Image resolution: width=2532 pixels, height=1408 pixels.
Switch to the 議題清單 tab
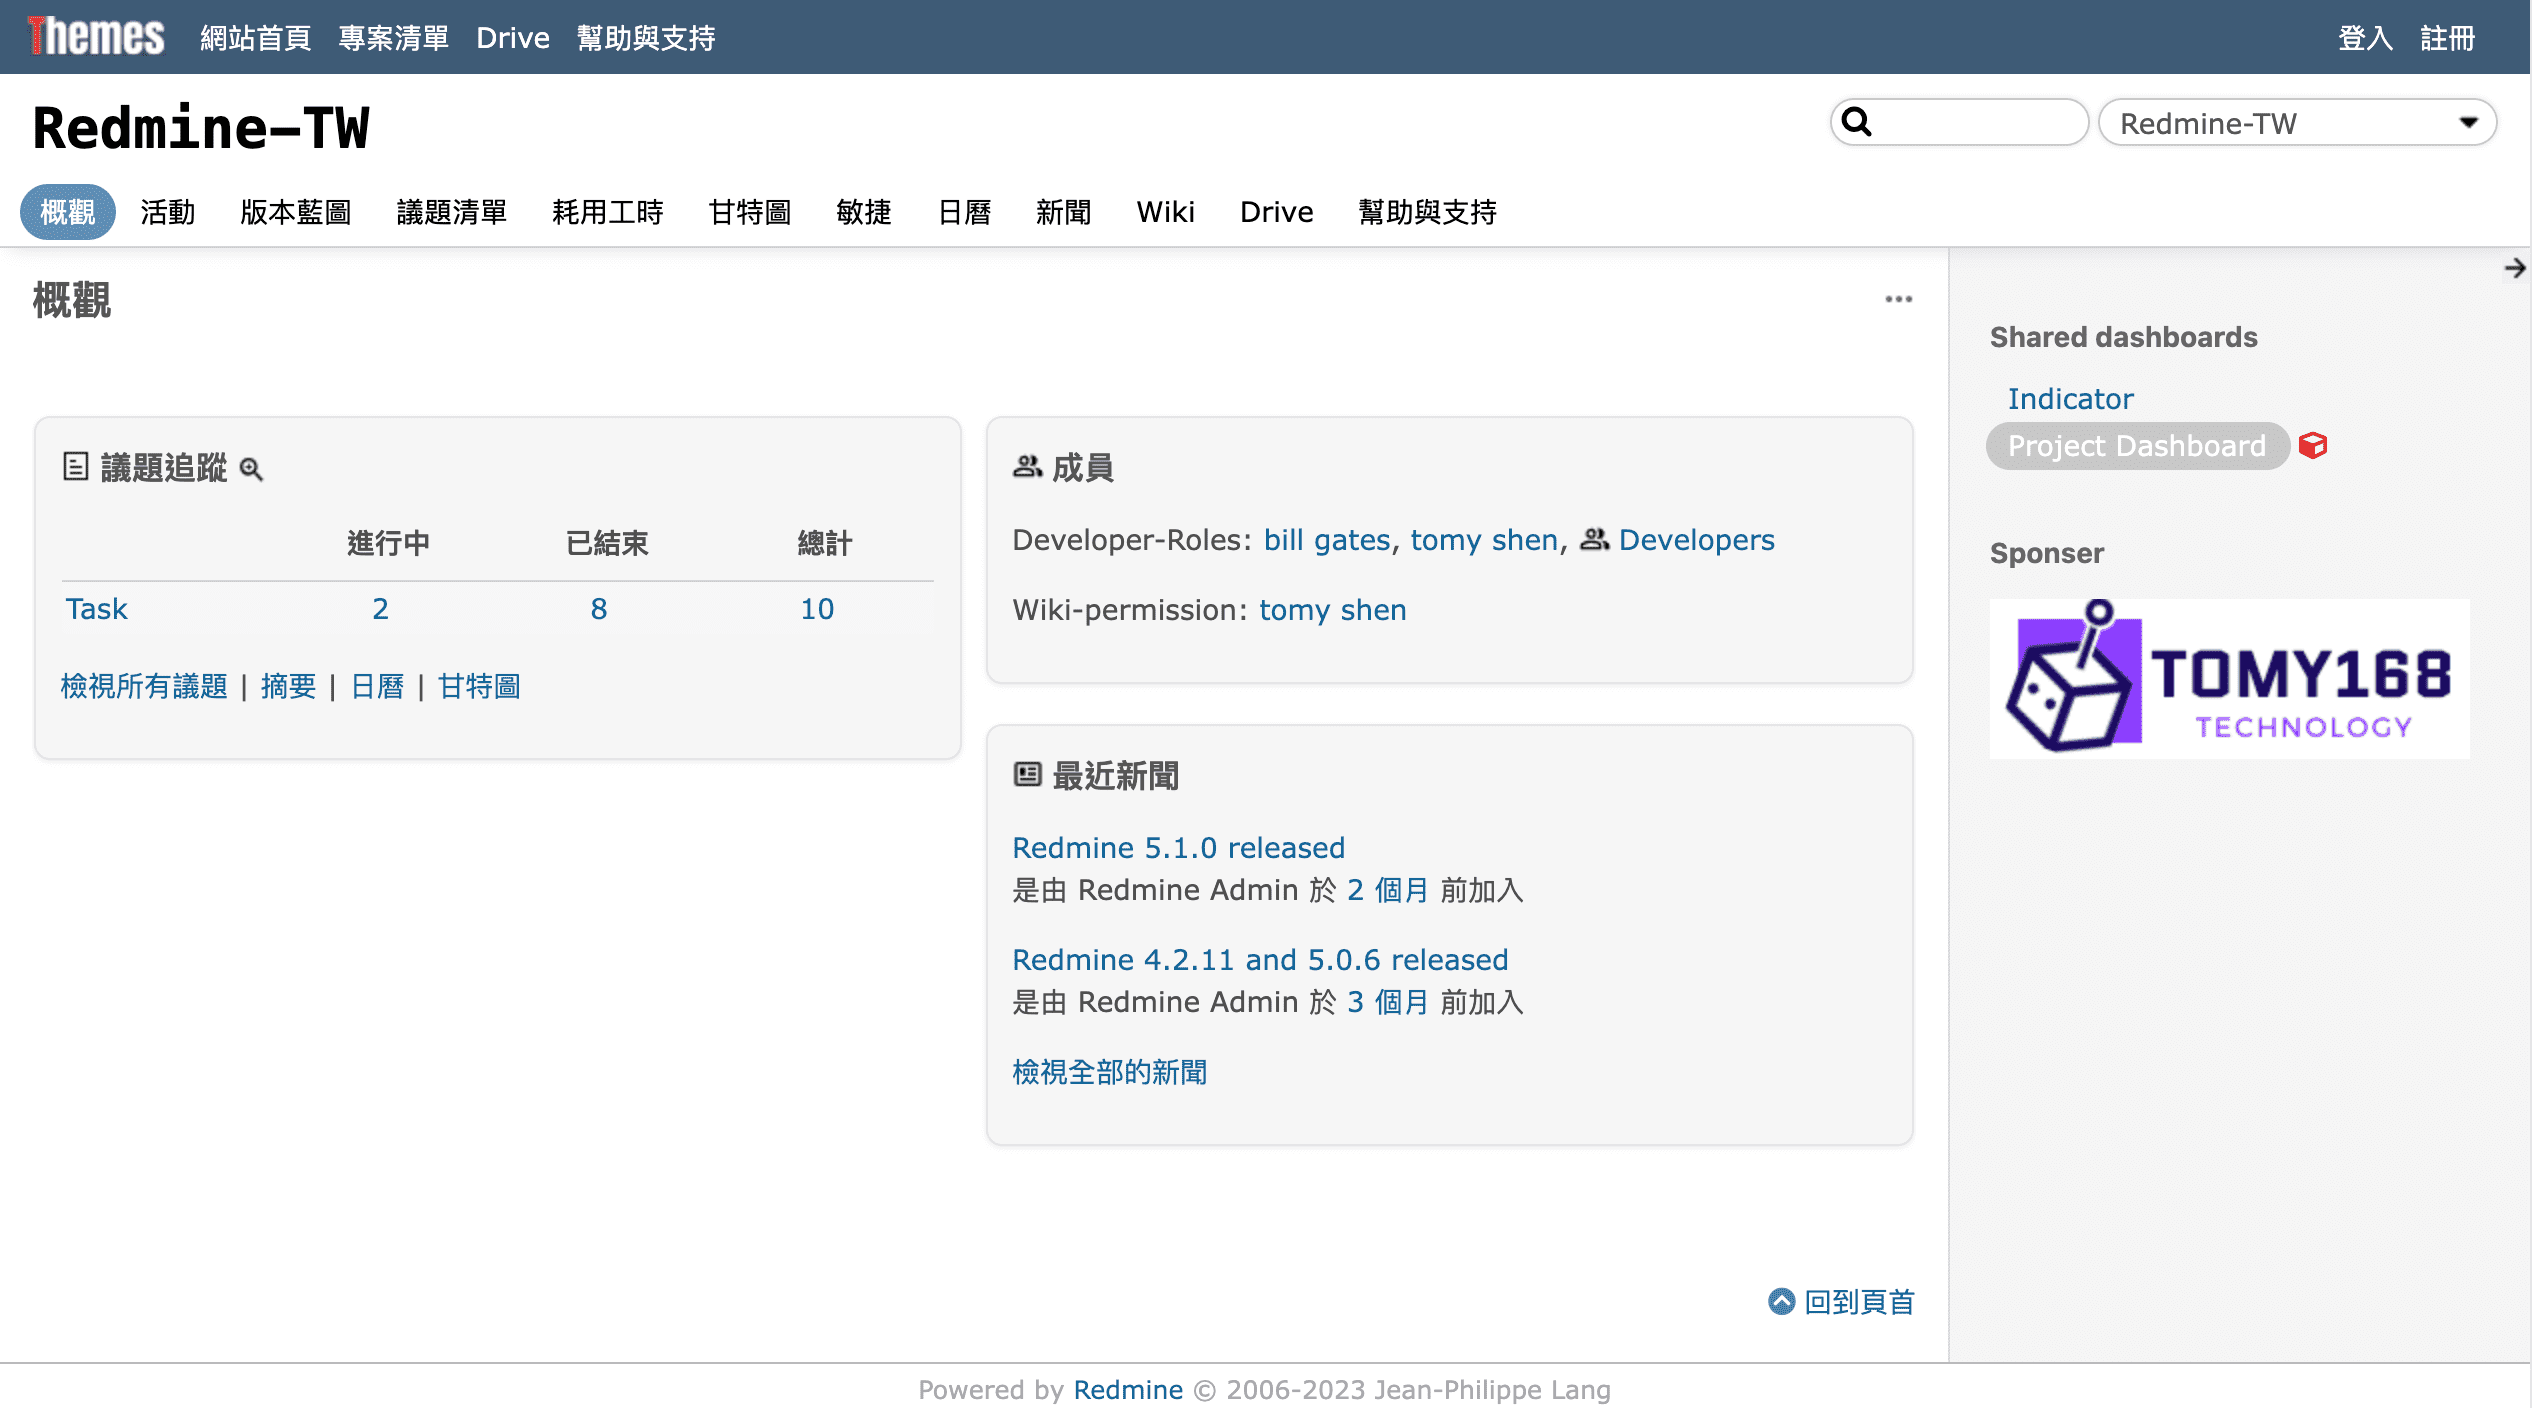coord(452,212)
